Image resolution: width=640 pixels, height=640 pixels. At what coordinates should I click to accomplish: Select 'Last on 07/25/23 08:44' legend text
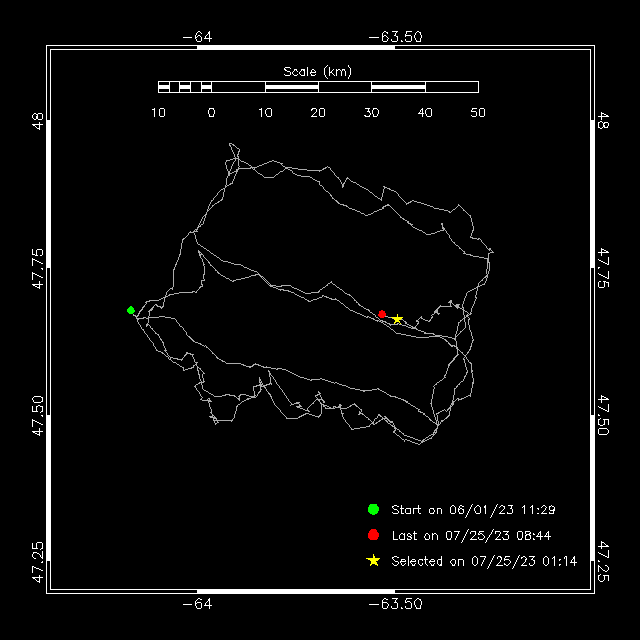[x=471, y=536]
